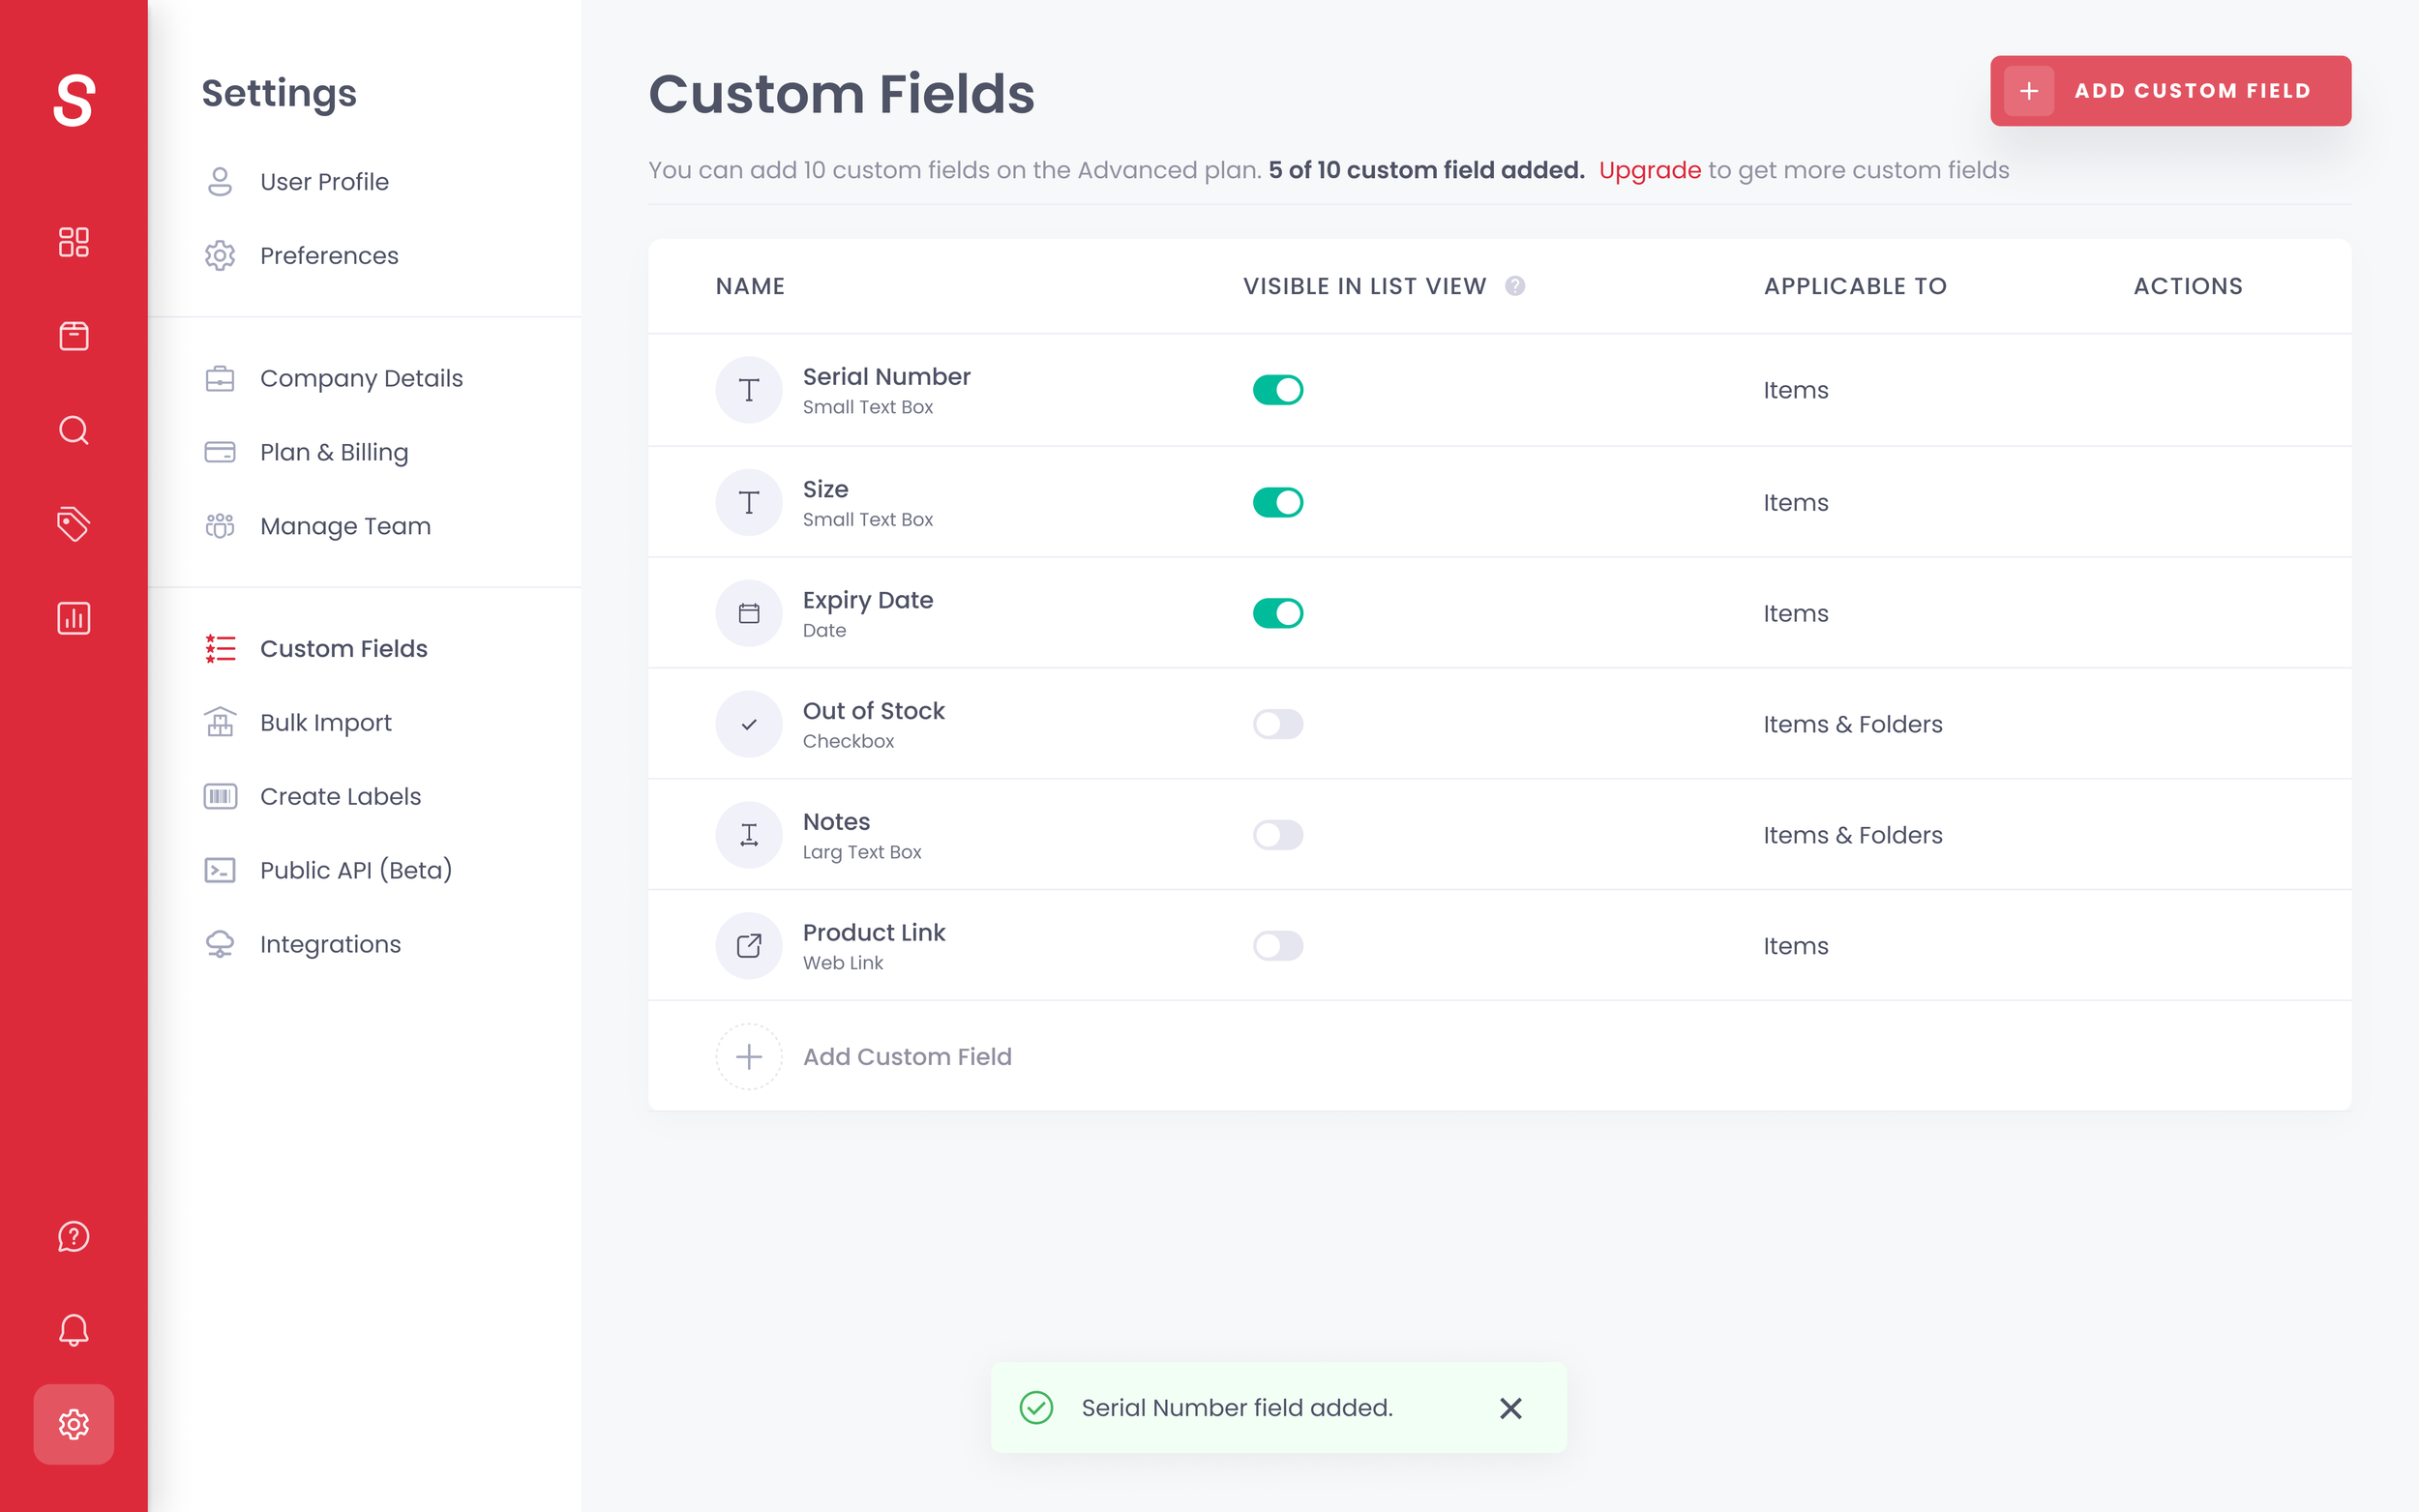Enable Product Link visibility toggle

1277,946
